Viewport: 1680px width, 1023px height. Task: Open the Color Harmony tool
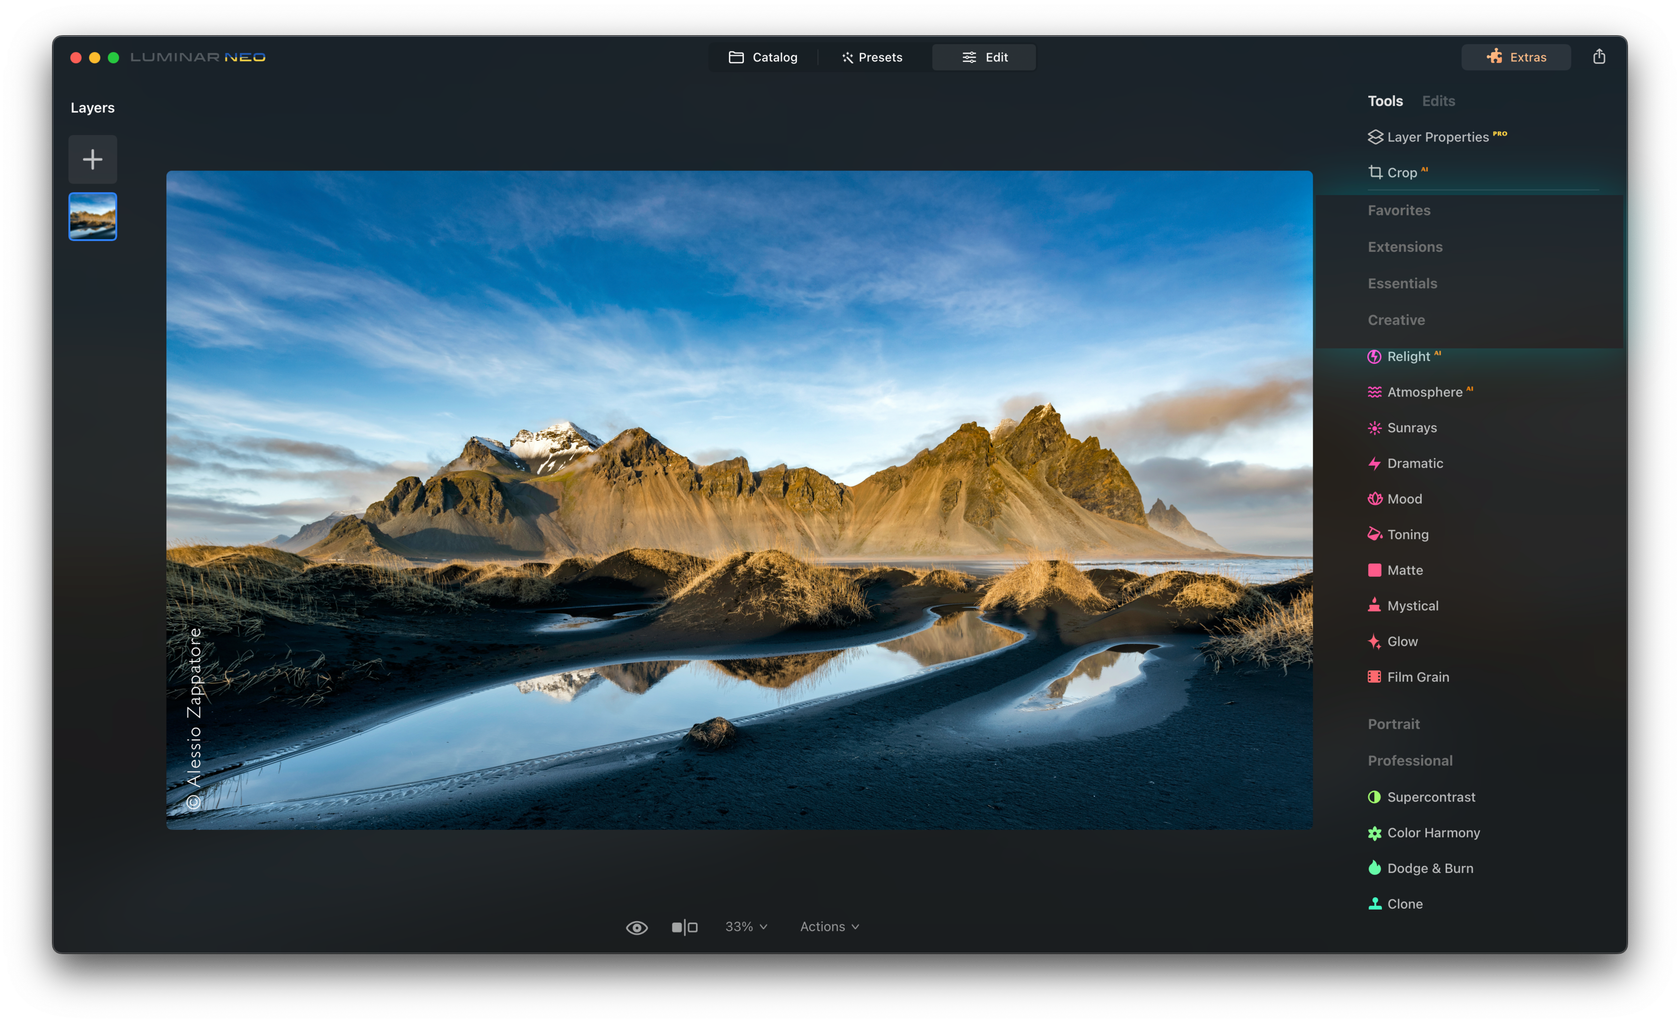point(1433,832)
